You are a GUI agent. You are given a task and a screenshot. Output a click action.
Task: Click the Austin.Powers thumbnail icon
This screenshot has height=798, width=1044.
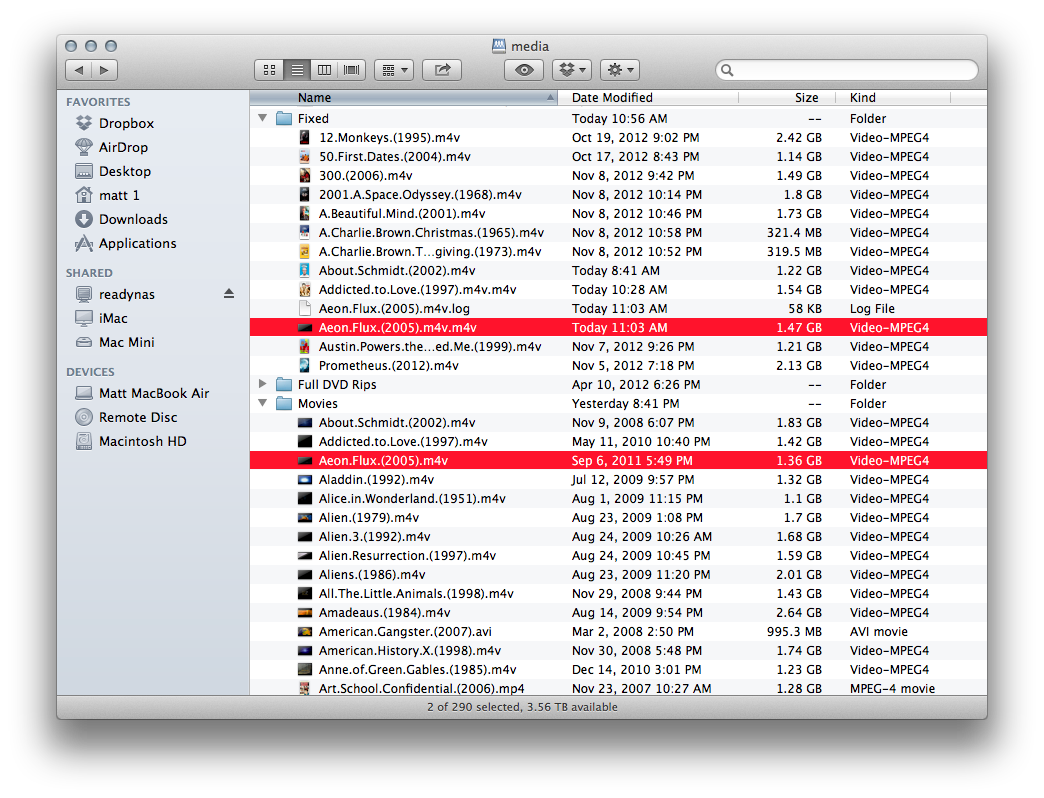pos(304,346)
